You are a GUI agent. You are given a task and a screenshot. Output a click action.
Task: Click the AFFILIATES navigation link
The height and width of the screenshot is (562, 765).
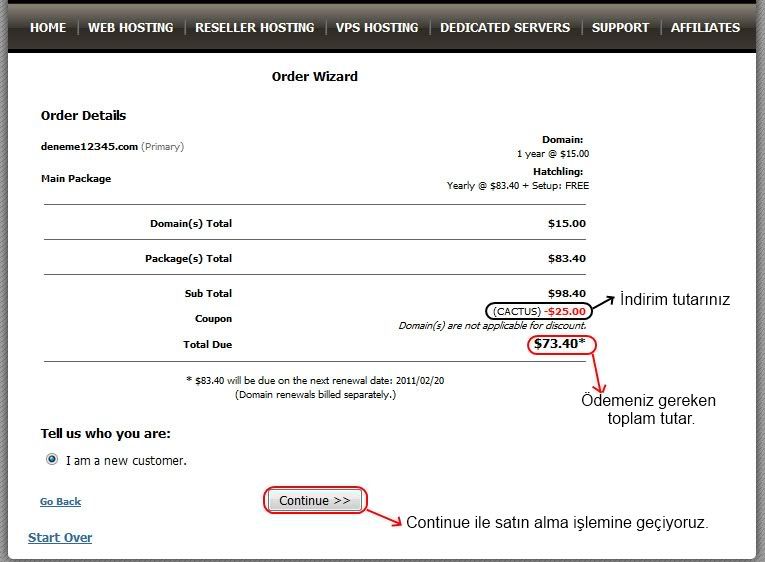705,27
